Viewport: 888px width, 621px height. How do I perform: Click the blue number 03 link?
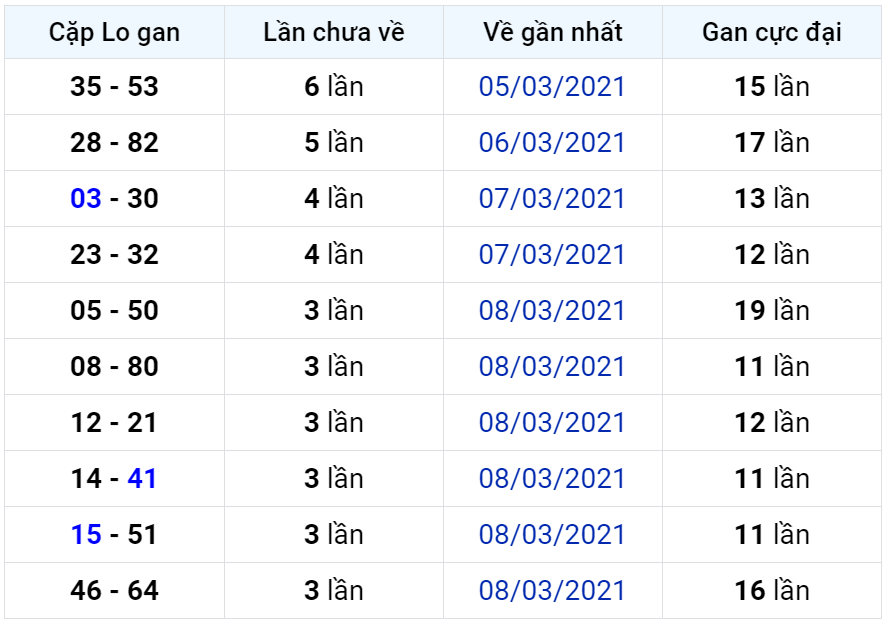pyautogui.click(x=86, y=199)
